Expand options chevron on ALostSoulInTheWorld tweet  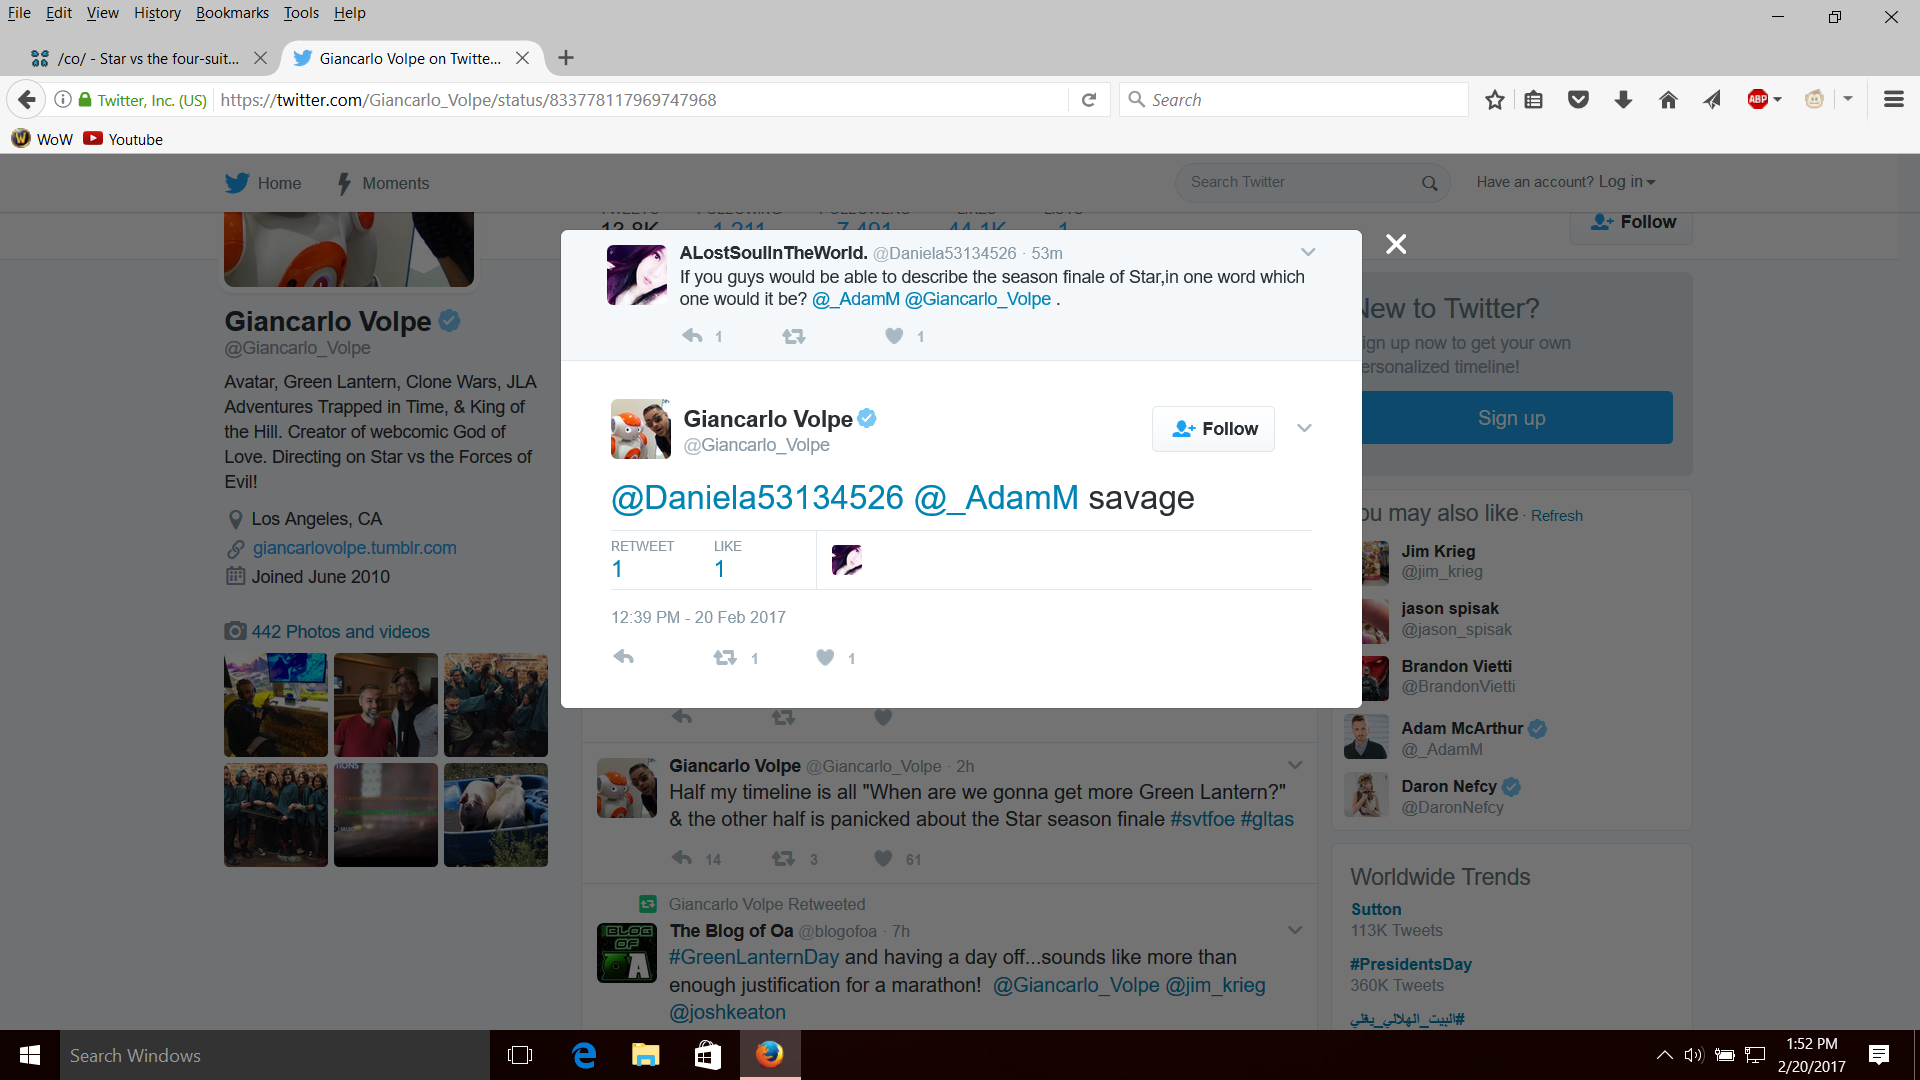1308,252
